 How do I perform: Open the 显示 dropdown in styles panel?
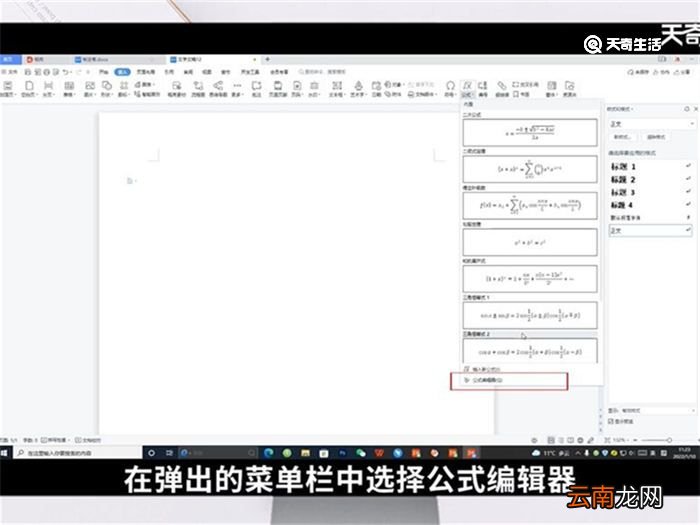[658, 410]
